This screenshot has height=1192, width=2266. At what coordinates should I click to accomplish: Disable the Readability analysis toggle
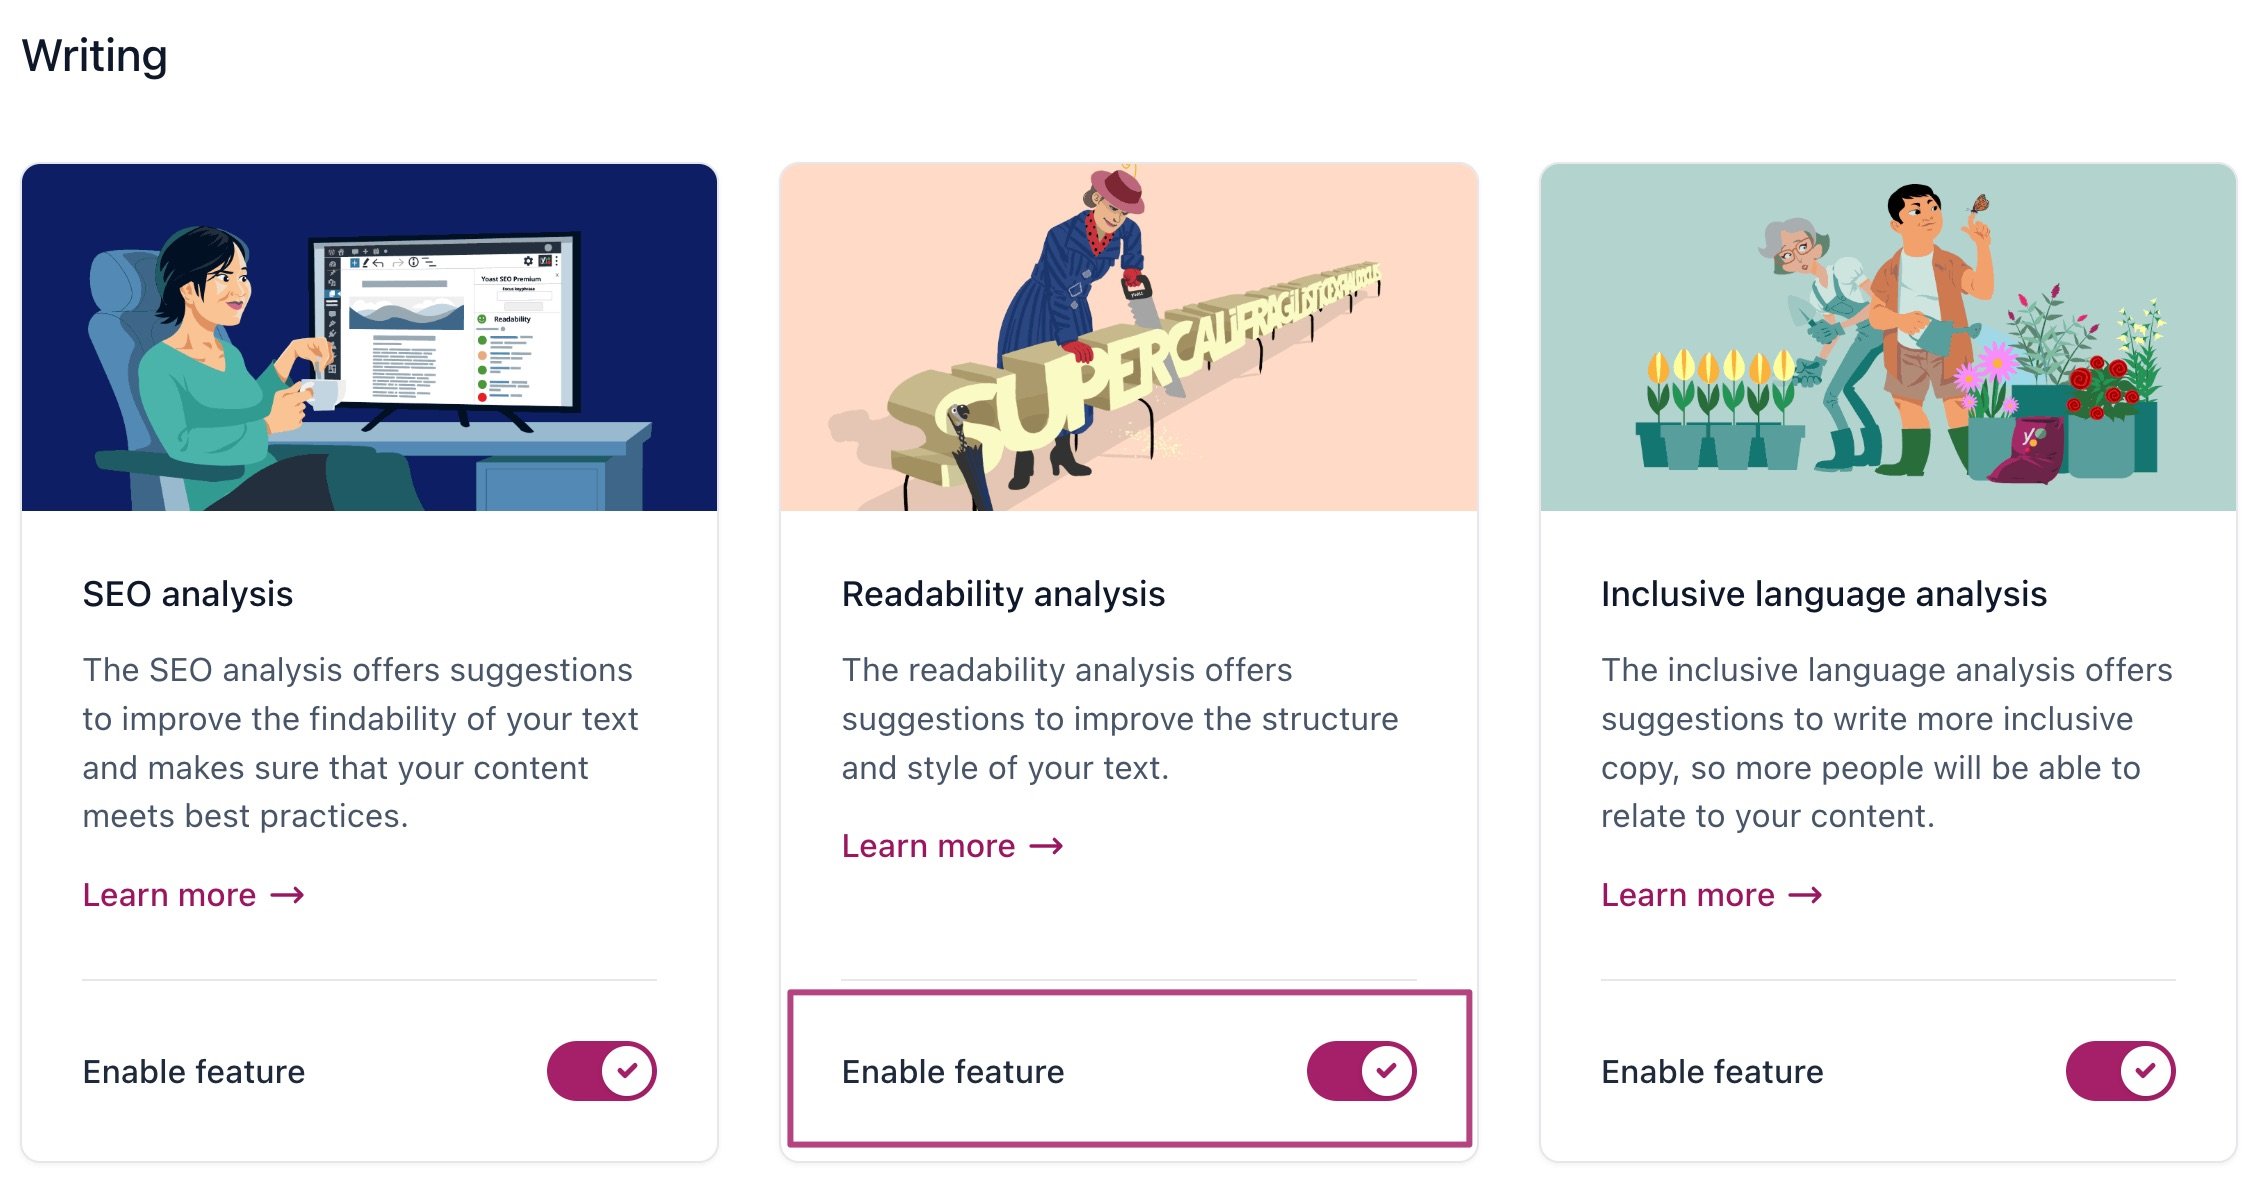click(1360, 1071)
